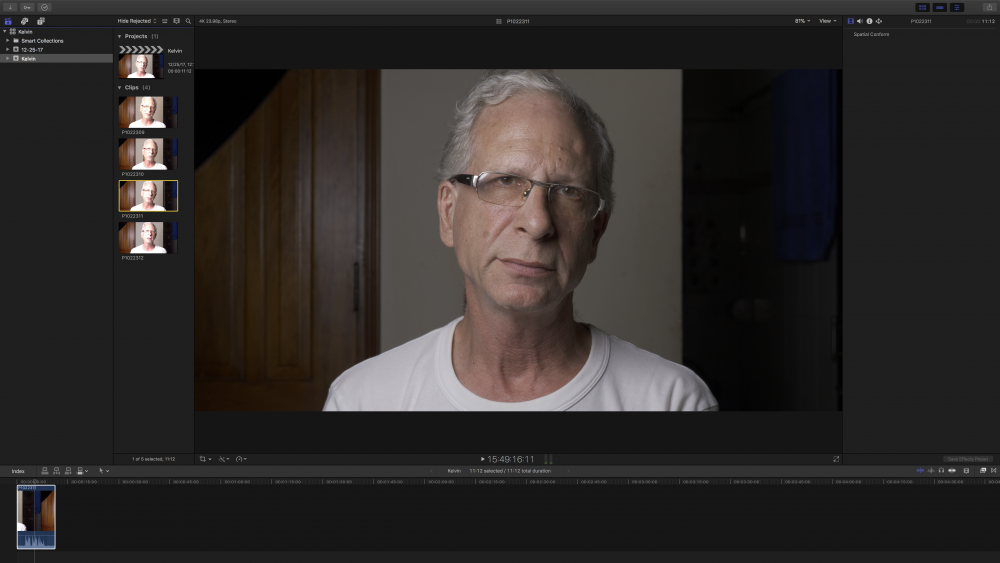Show the Titles and Generators sidebar

click(41, 21)
